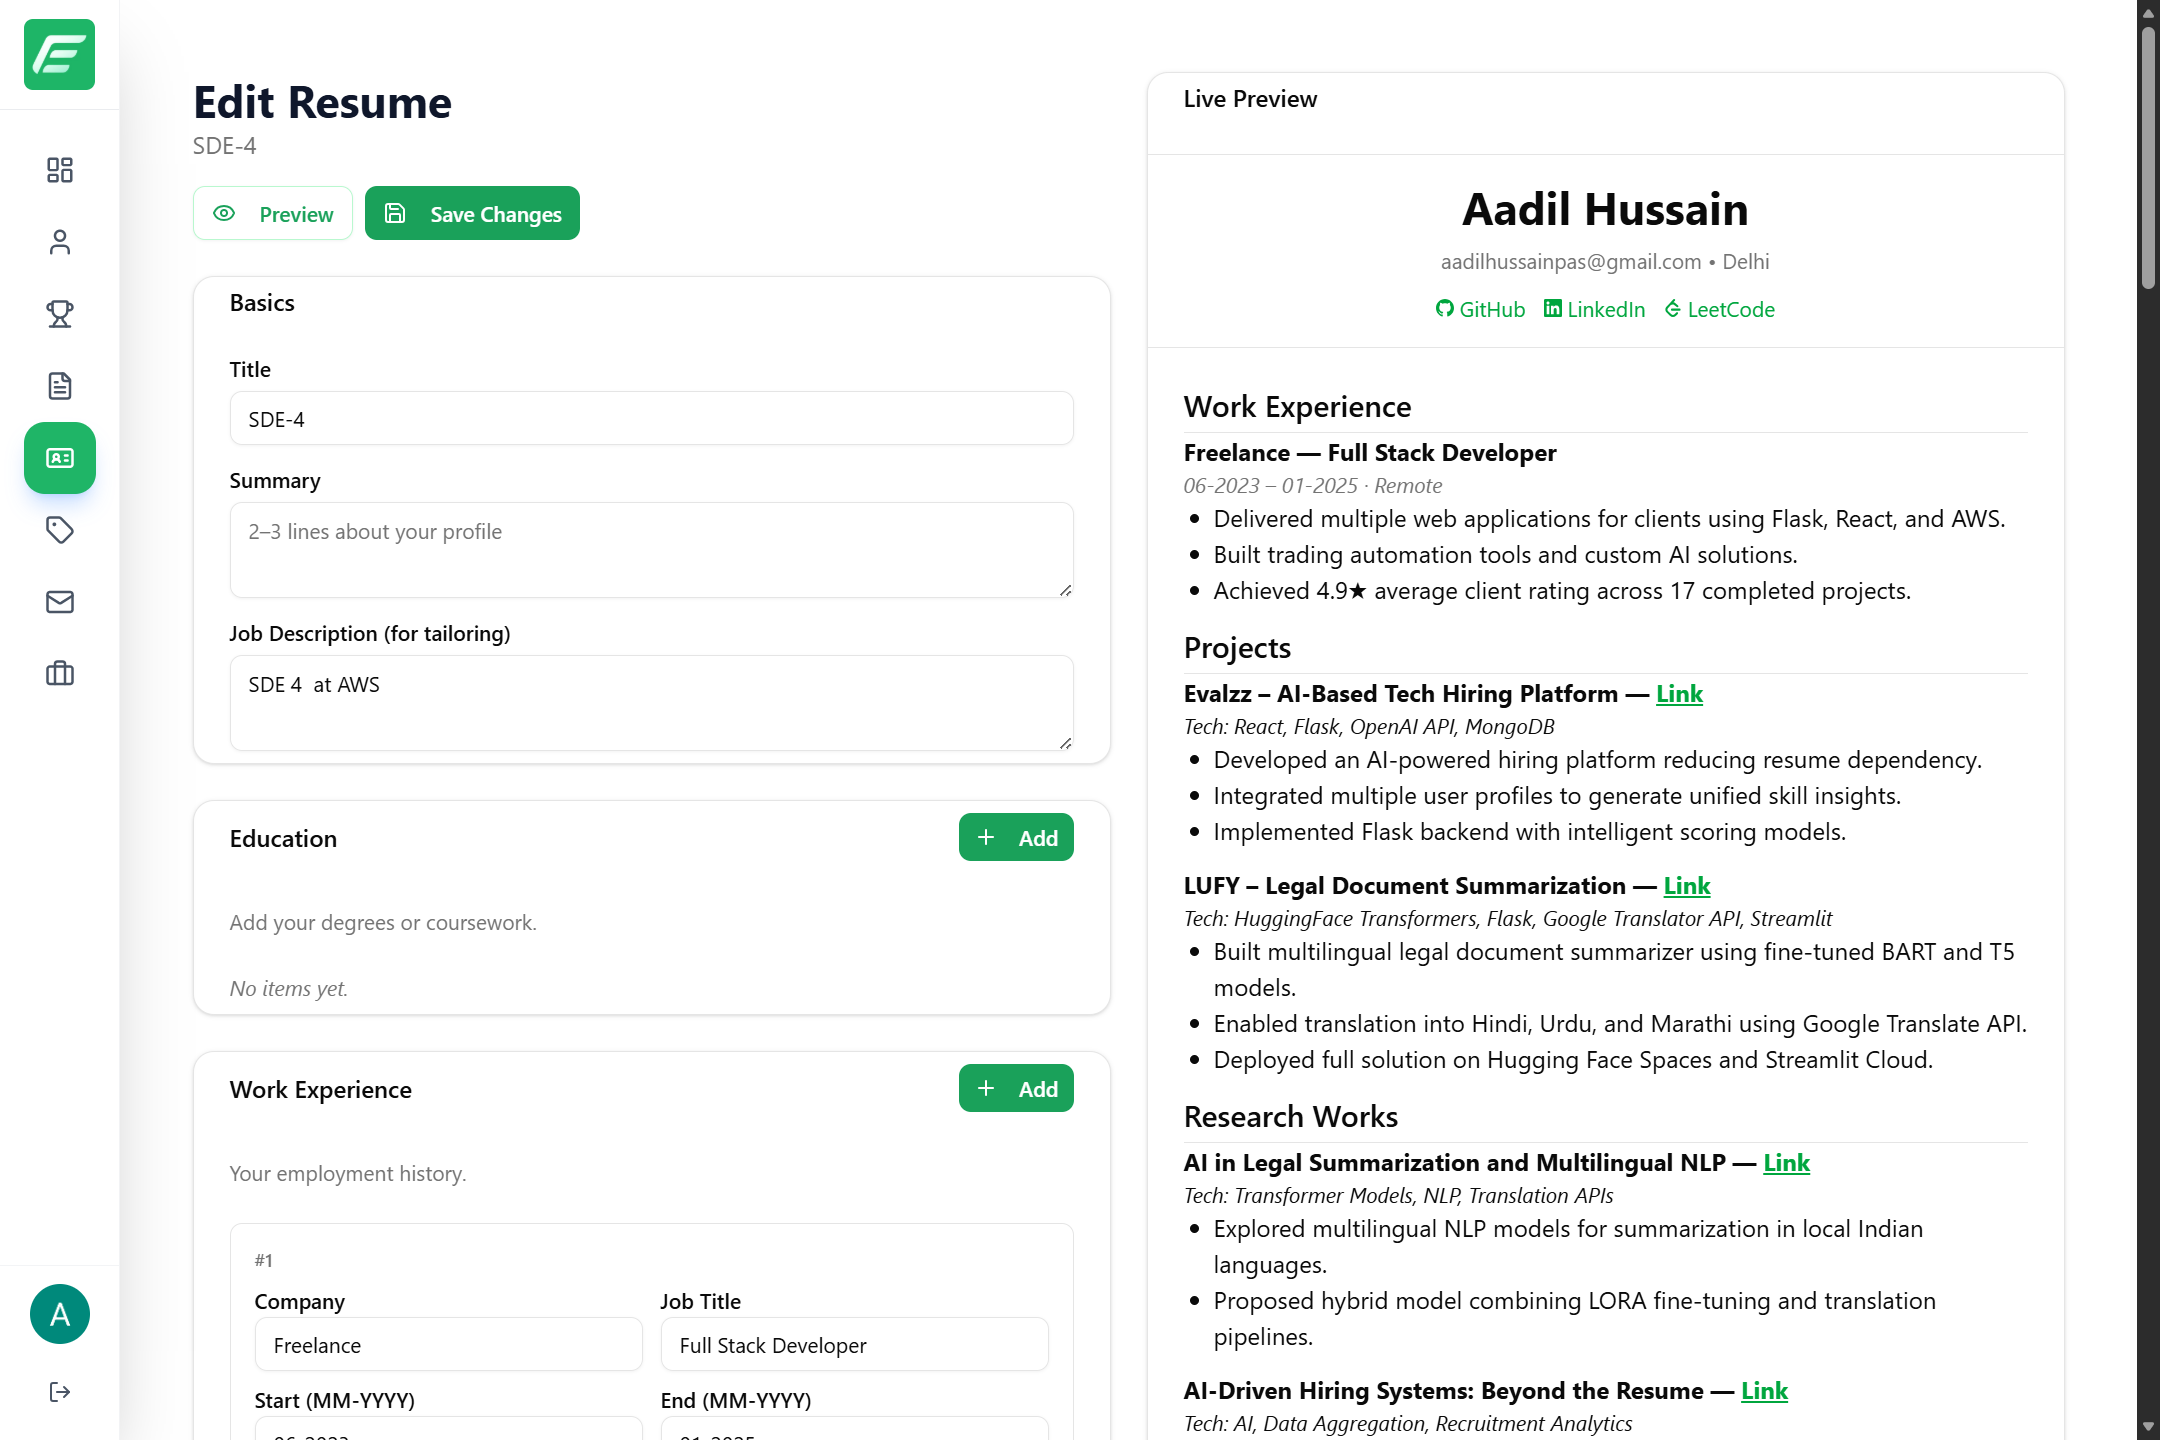Viewport: 2160px width, 1440px height.
Task: Click the green app logo at top left
Action: (58, 56)
